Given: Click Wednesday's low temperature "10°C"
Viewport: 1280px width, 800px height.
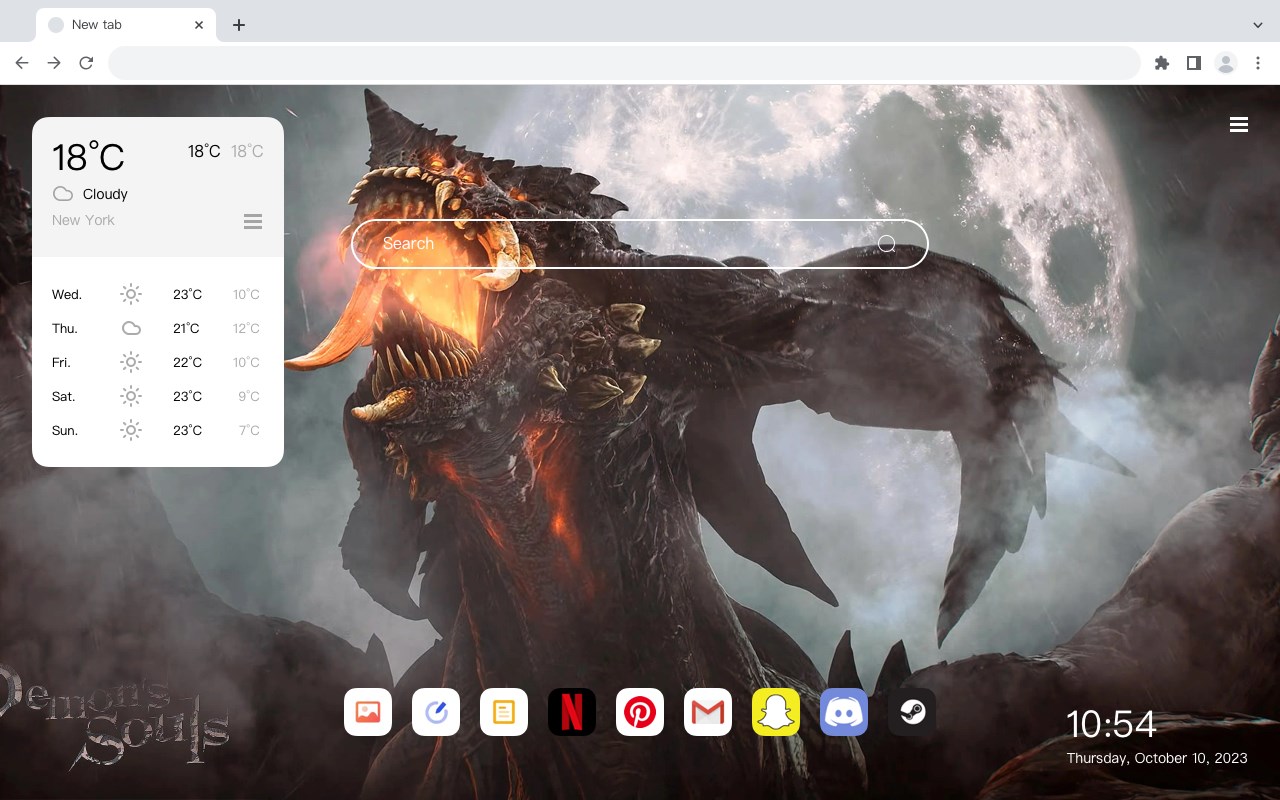Looking at the screenshot, I should pyautogui.click(x=246, y=294).
